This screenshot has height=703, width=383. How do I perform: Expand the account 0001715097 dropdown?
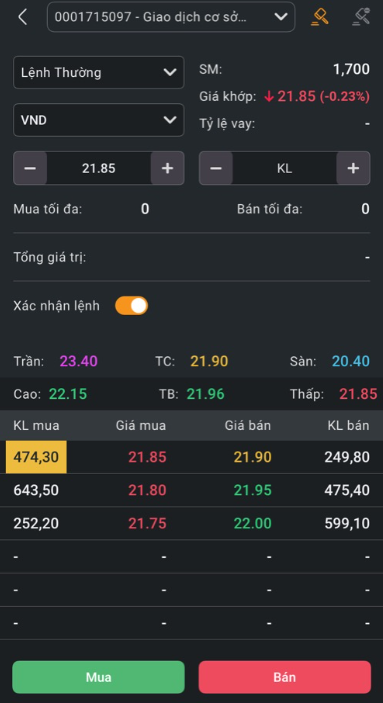coord(171,17)
